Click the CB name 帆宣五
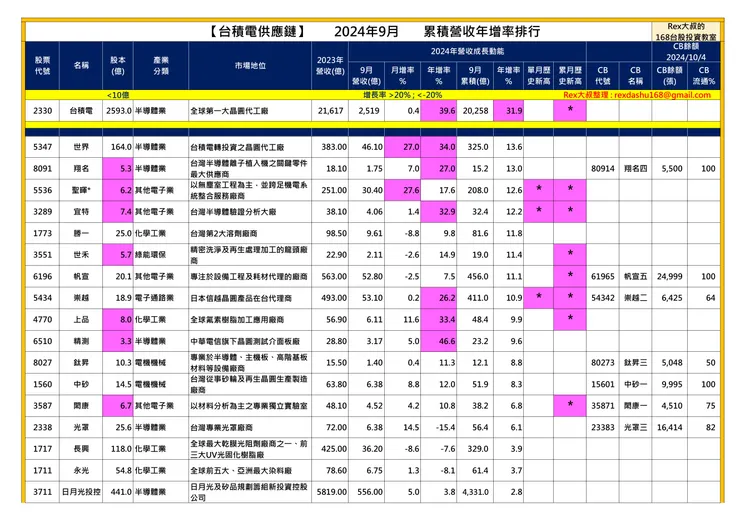740x523 pixels. tap(635, 276)
